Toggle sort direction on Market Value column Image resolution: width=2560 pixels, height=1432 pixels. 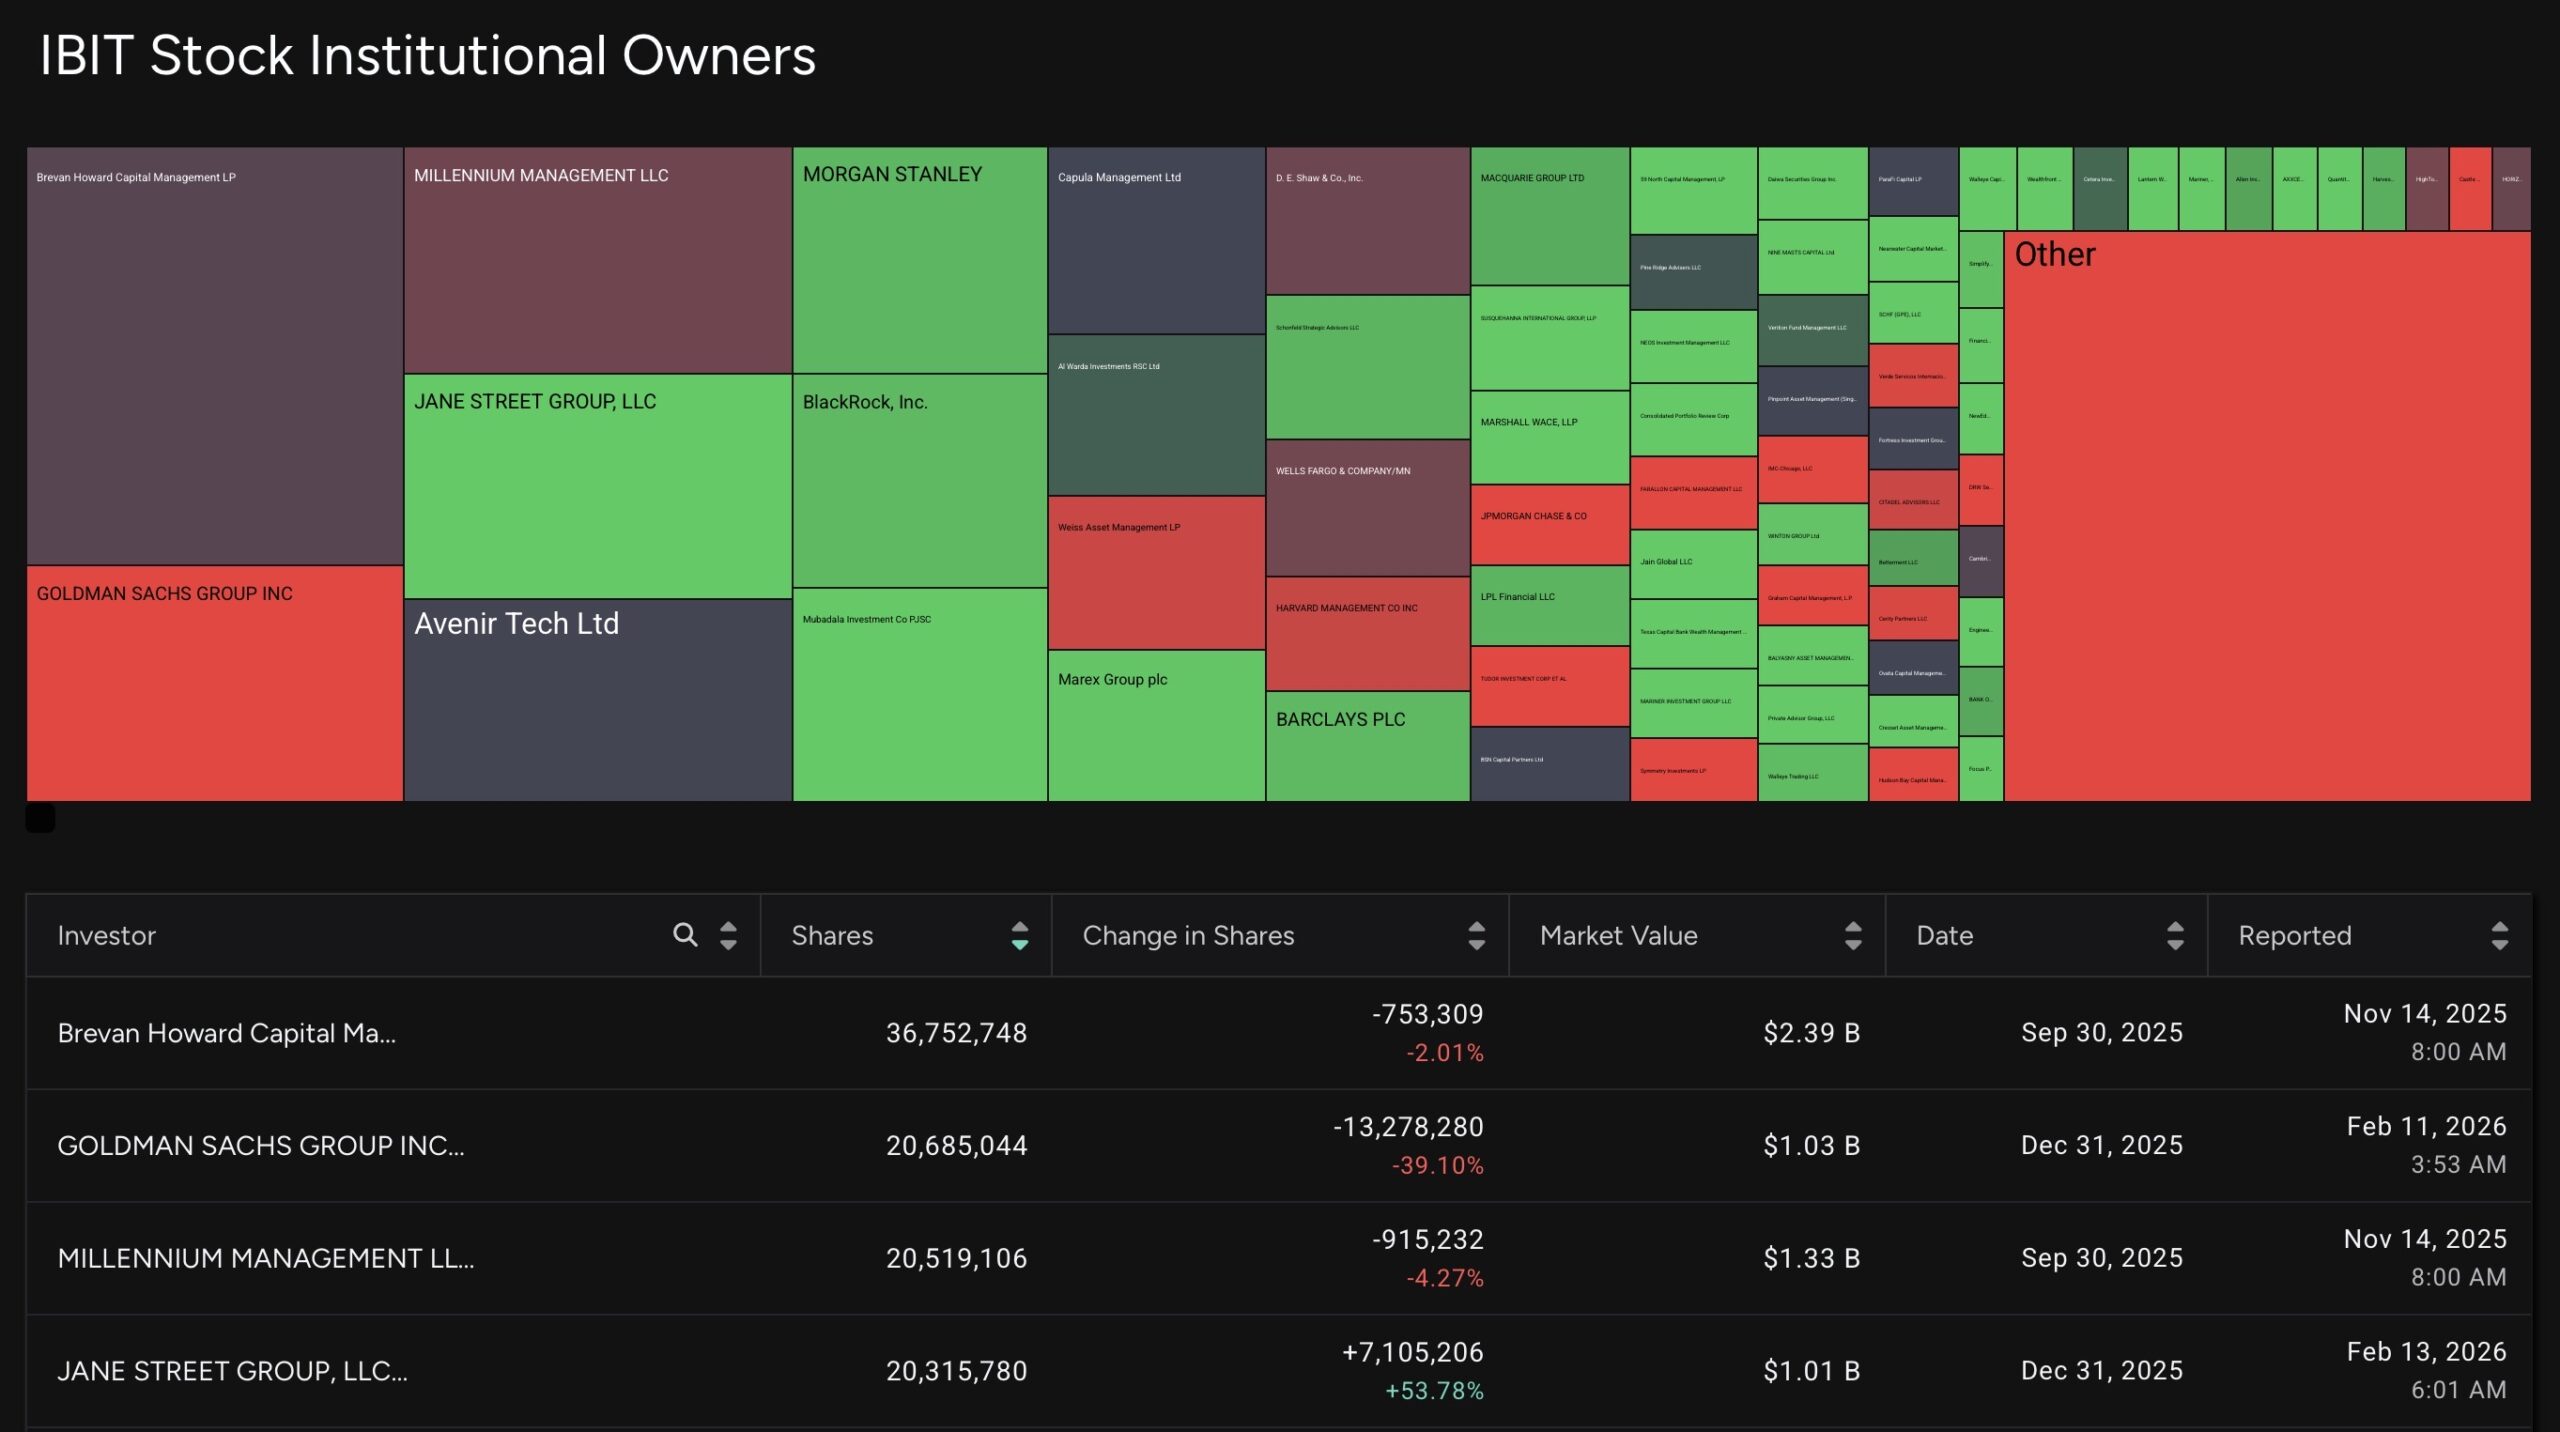1855,936
